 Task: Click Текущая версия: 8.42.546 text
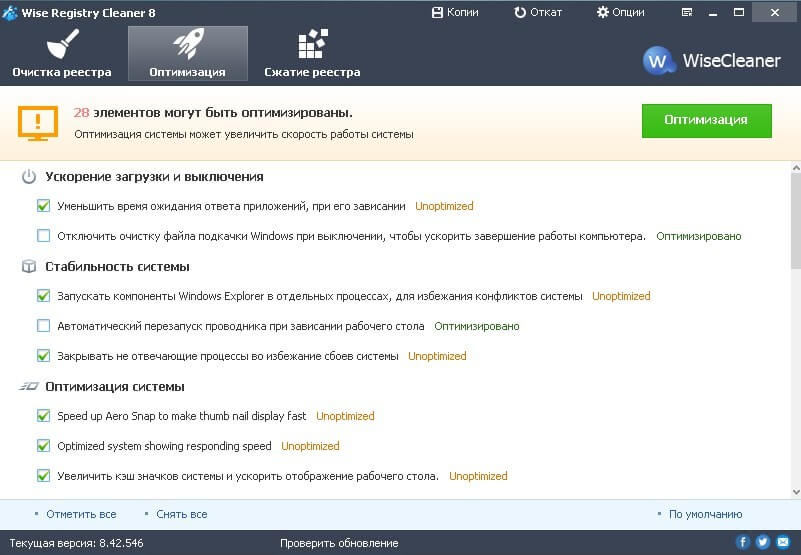click(x=77, y=543)
